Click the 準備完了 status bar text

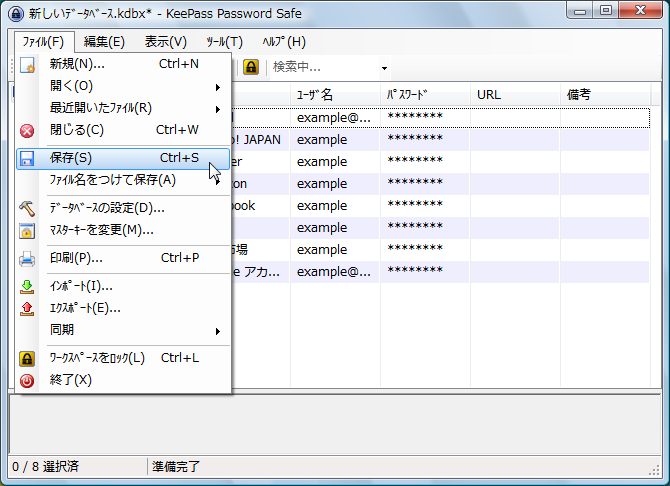[x=176, y=467]
